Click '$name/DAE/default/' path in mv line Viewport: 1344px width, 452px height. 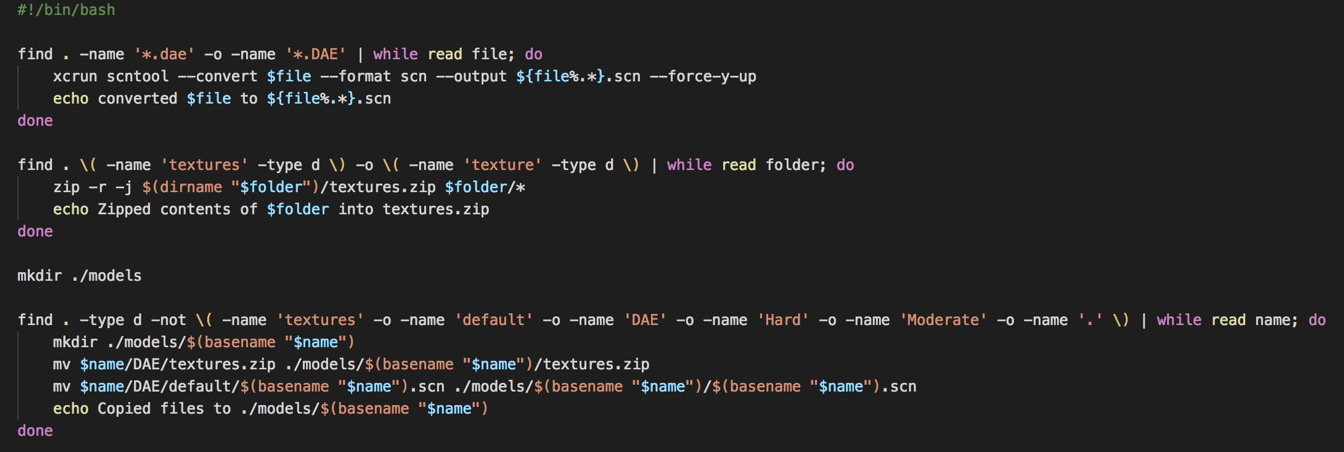[x=159, y=386]
